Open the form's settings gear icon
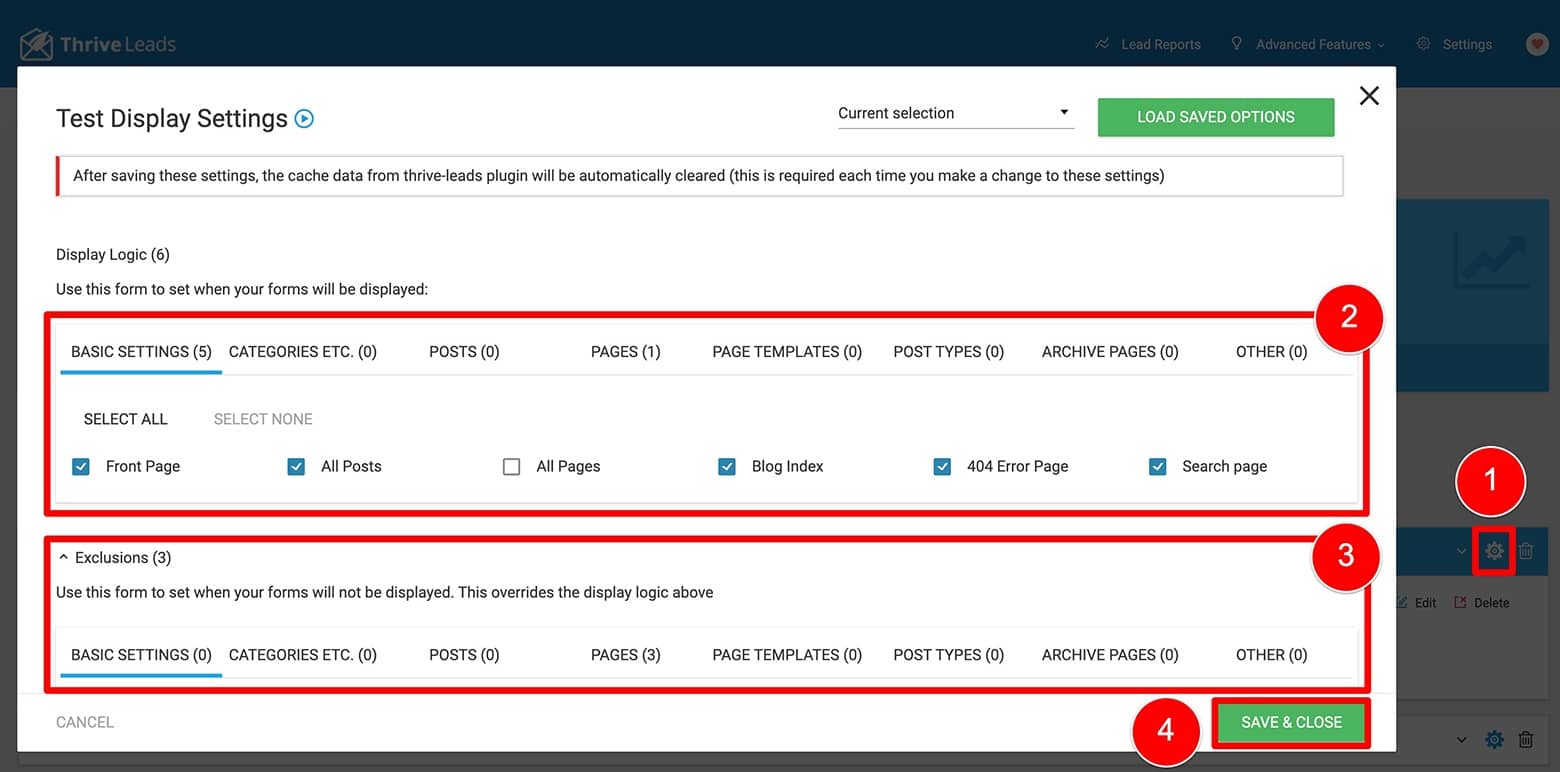Image resolution: width=1560 pixels, height=772 pixels. point(1493,551)
